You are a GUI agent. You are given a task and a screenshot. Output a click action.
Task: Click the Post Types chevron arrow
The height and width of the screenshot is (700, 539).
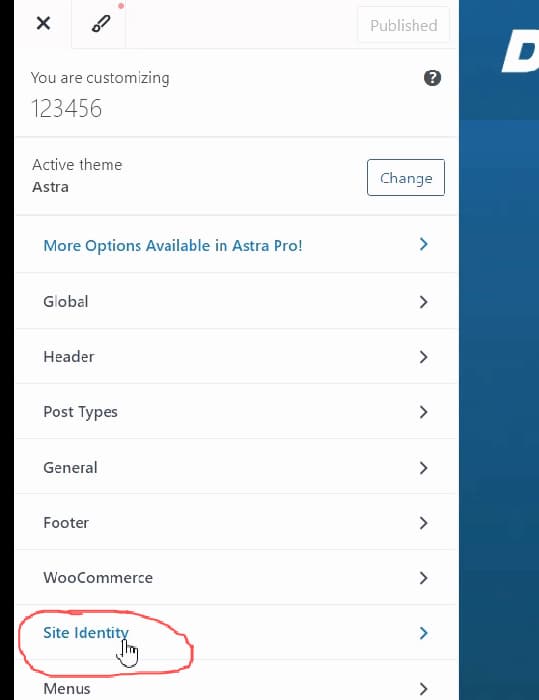click(x=424, y=412)
